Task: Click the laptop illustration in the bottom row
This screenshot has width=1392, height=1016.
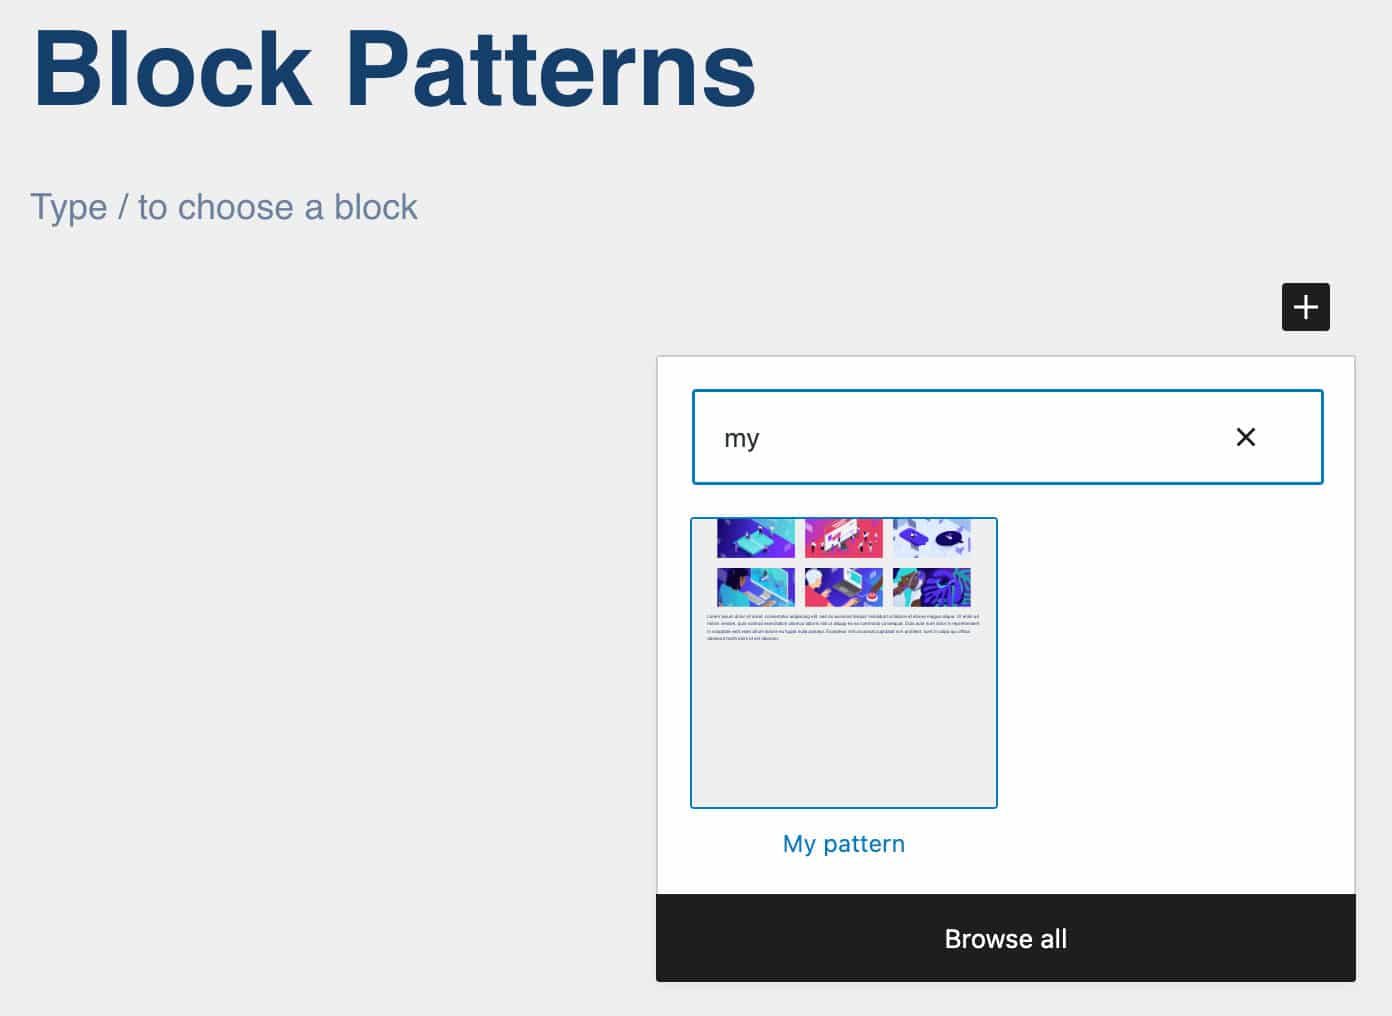Action: 843,586
